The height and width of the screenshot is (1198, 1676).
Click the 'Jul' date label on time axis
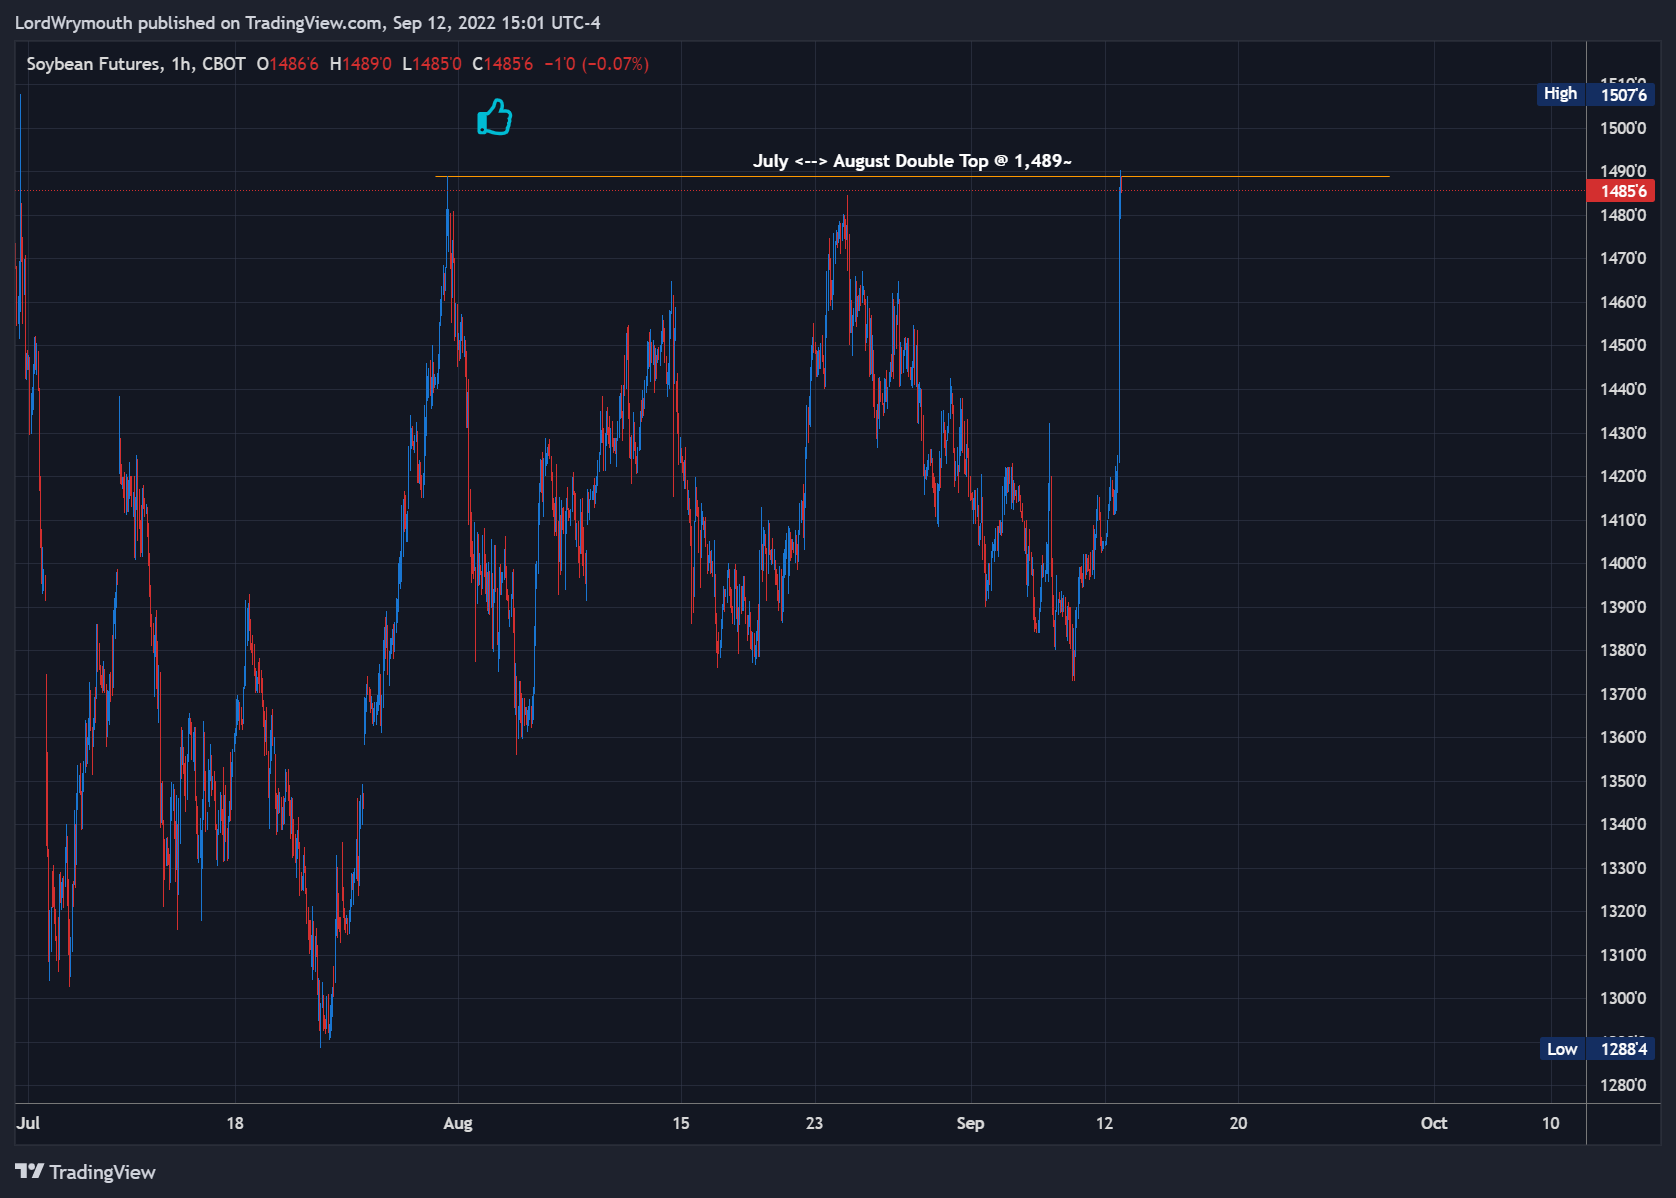(x=28, y=1123)
